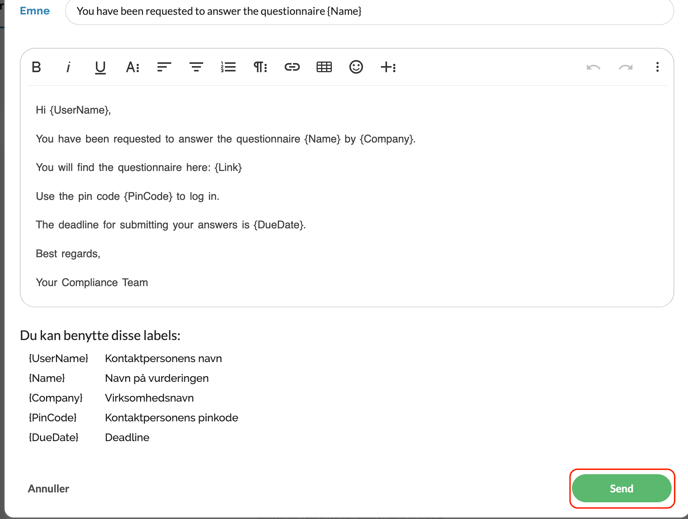Open the ordered list options

point(228,67)
